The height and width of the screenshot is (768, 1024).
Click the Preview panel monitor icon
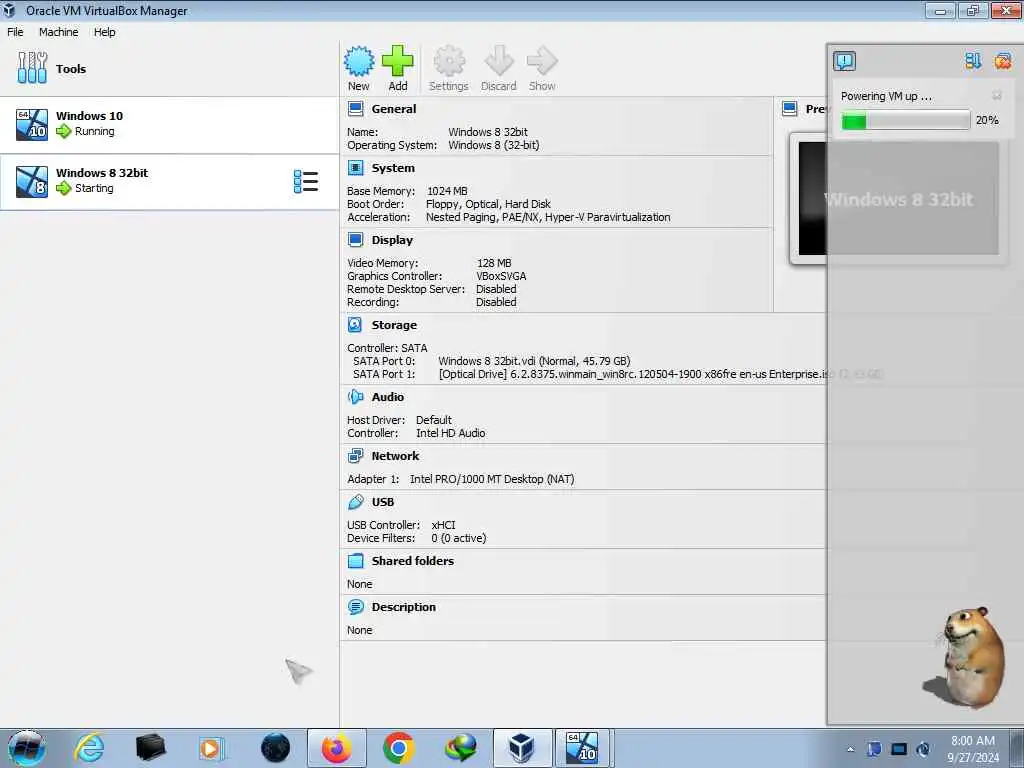[790, 109]
